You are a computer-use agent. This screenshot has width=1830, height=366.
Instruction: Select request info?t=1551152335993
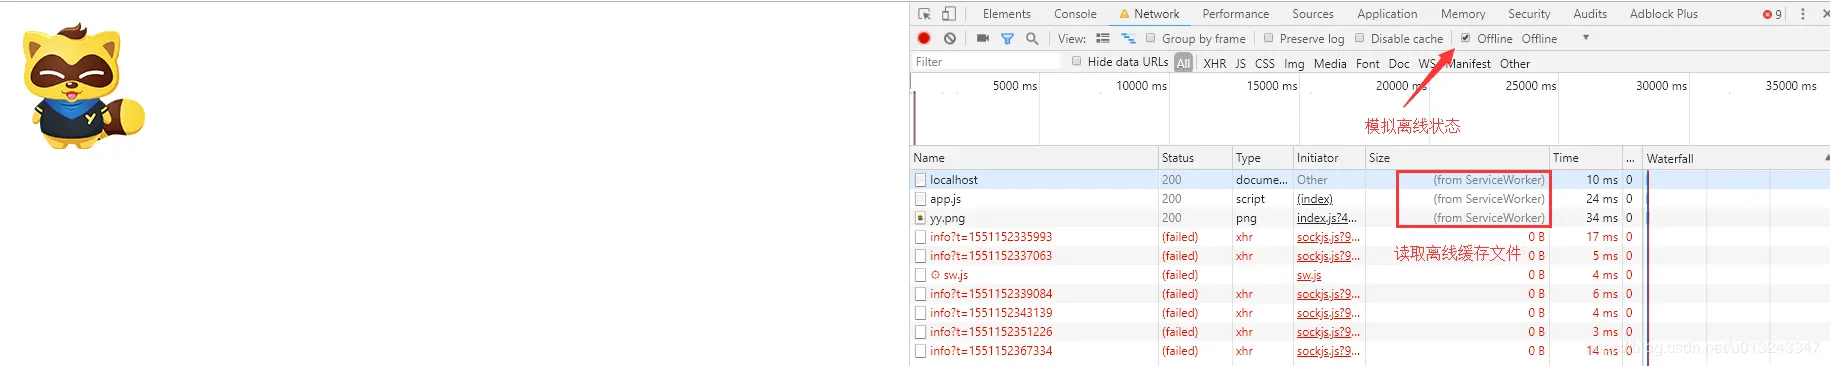tap(1370, 237)
